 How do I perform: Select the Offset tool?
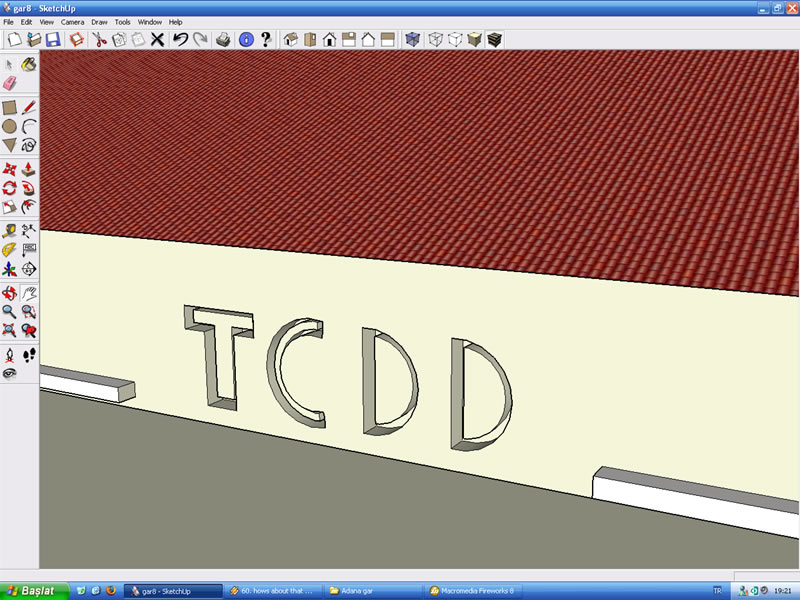pyautogui.click(x=29, y=207)
